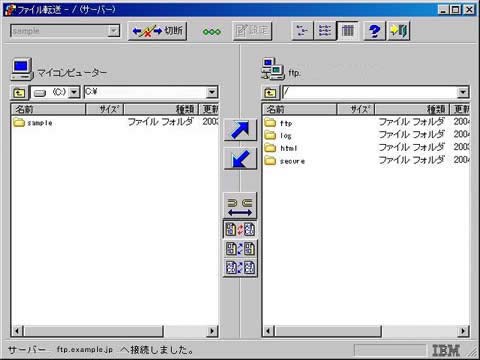
Task: Go up one folder on ftp side
Action: coord(270,92)
